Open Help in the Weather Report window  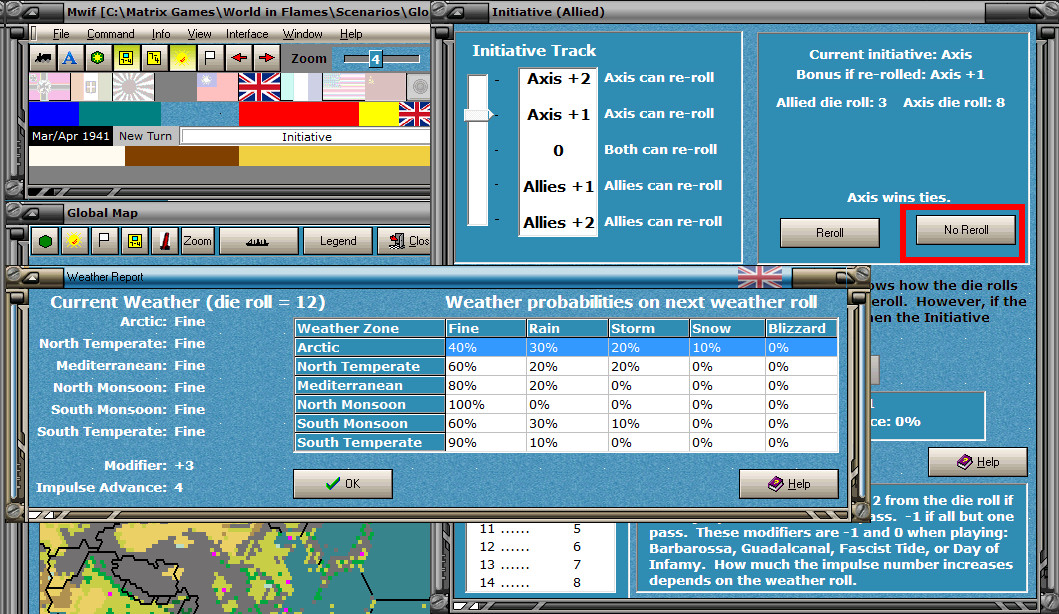[x=789, y=484]
